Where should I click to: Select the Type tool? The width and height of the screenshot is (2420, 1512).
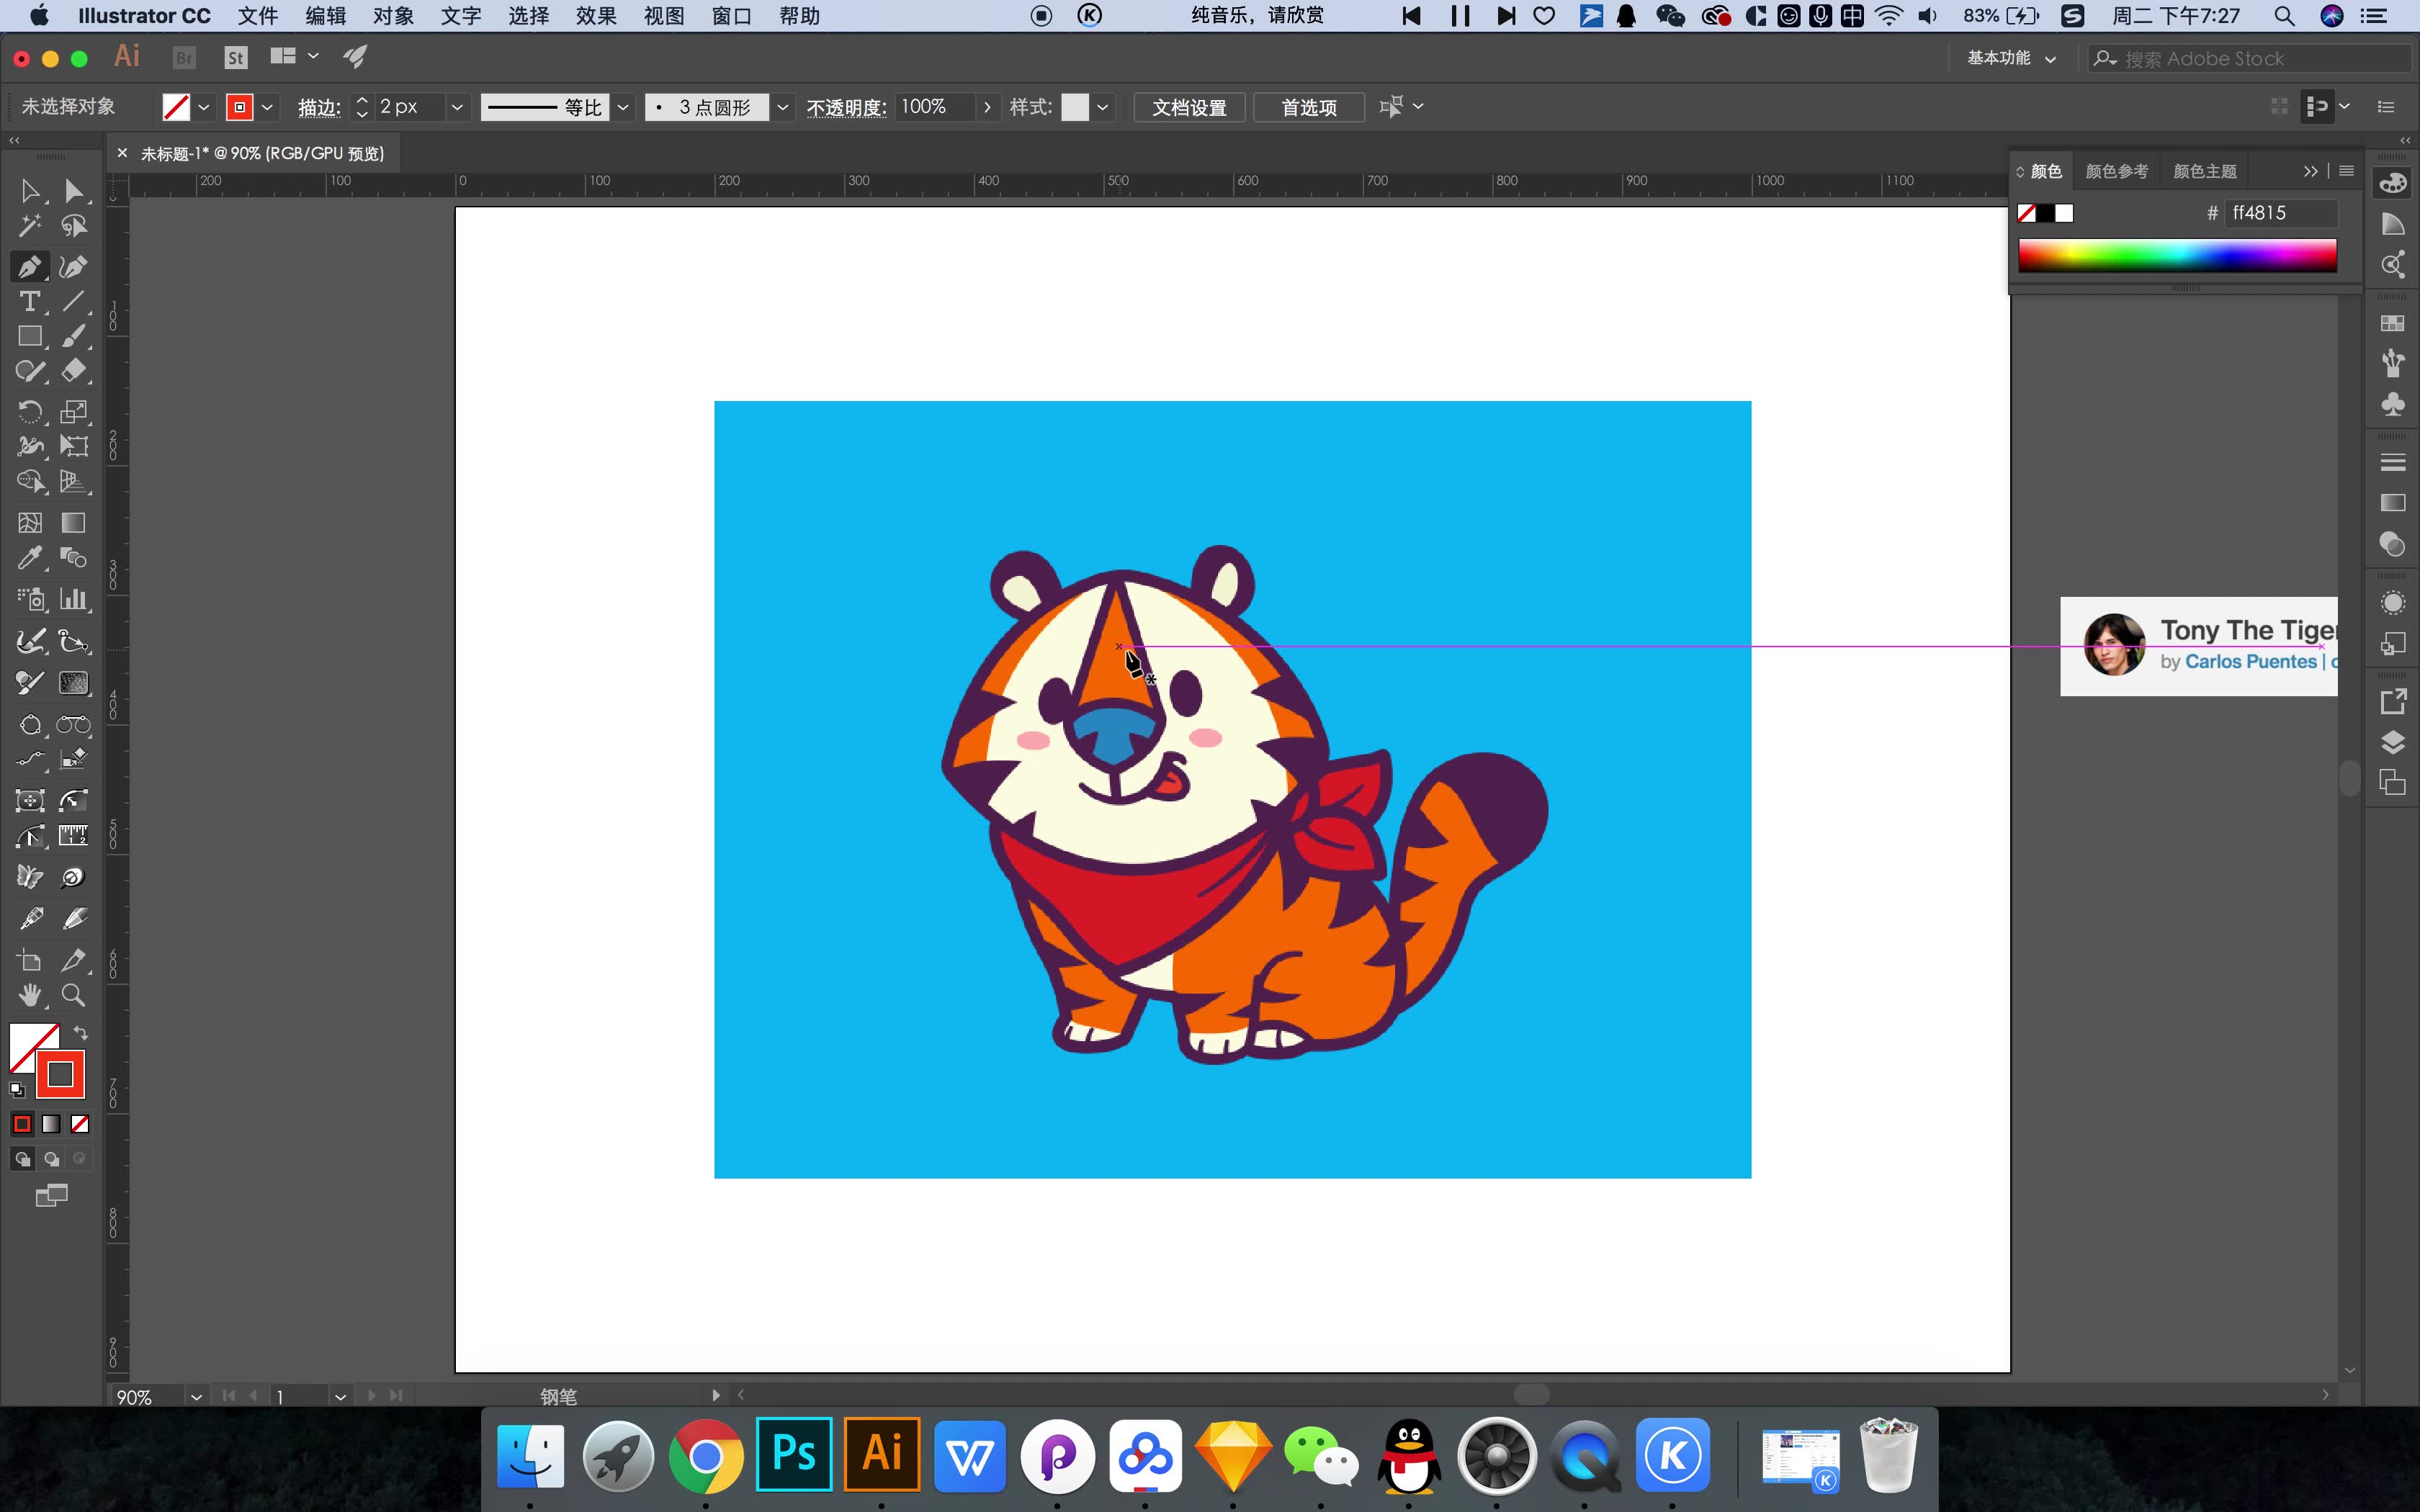point(30,301)
